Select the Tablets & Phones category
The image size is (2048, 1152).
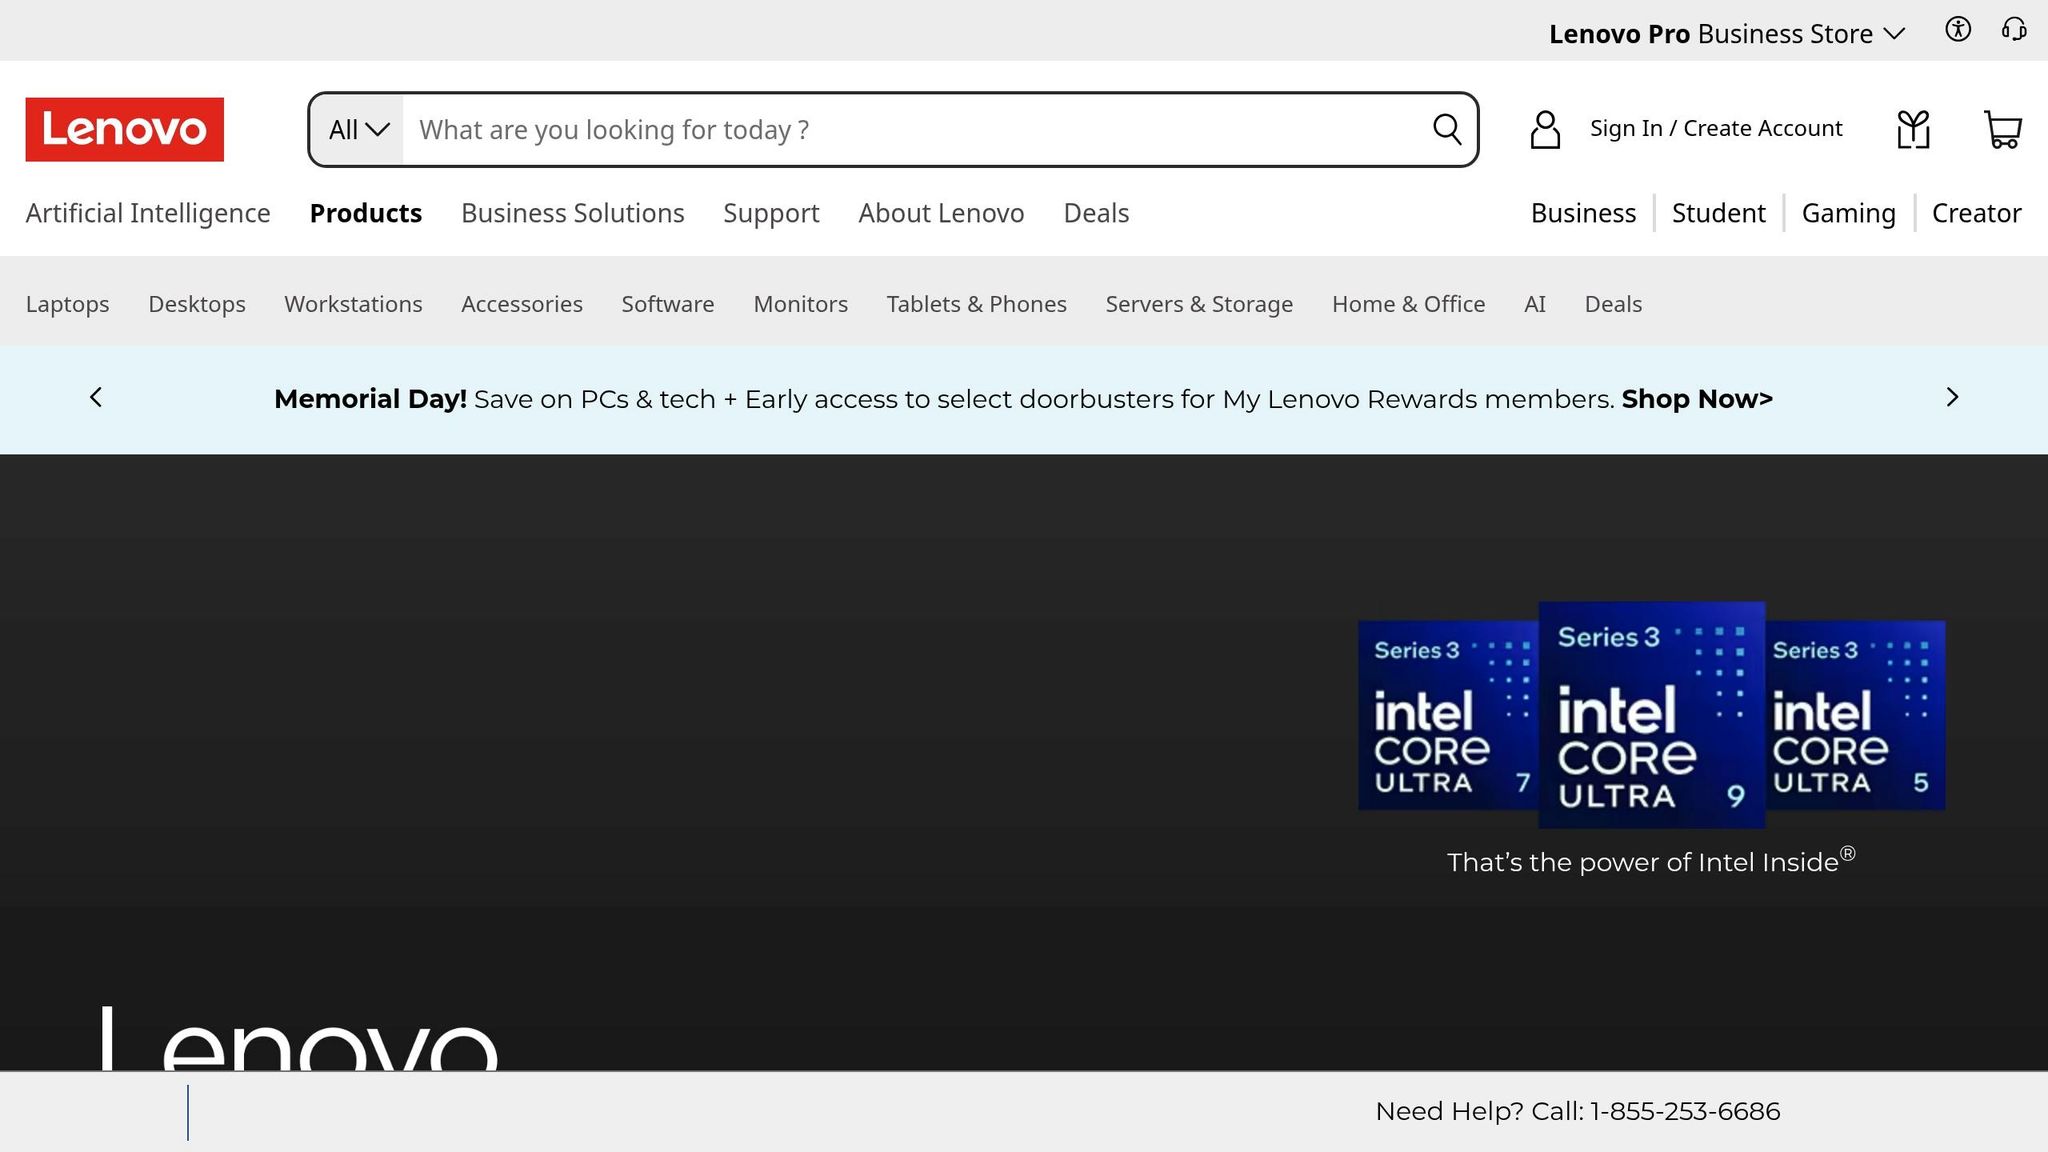coord(977,304)
